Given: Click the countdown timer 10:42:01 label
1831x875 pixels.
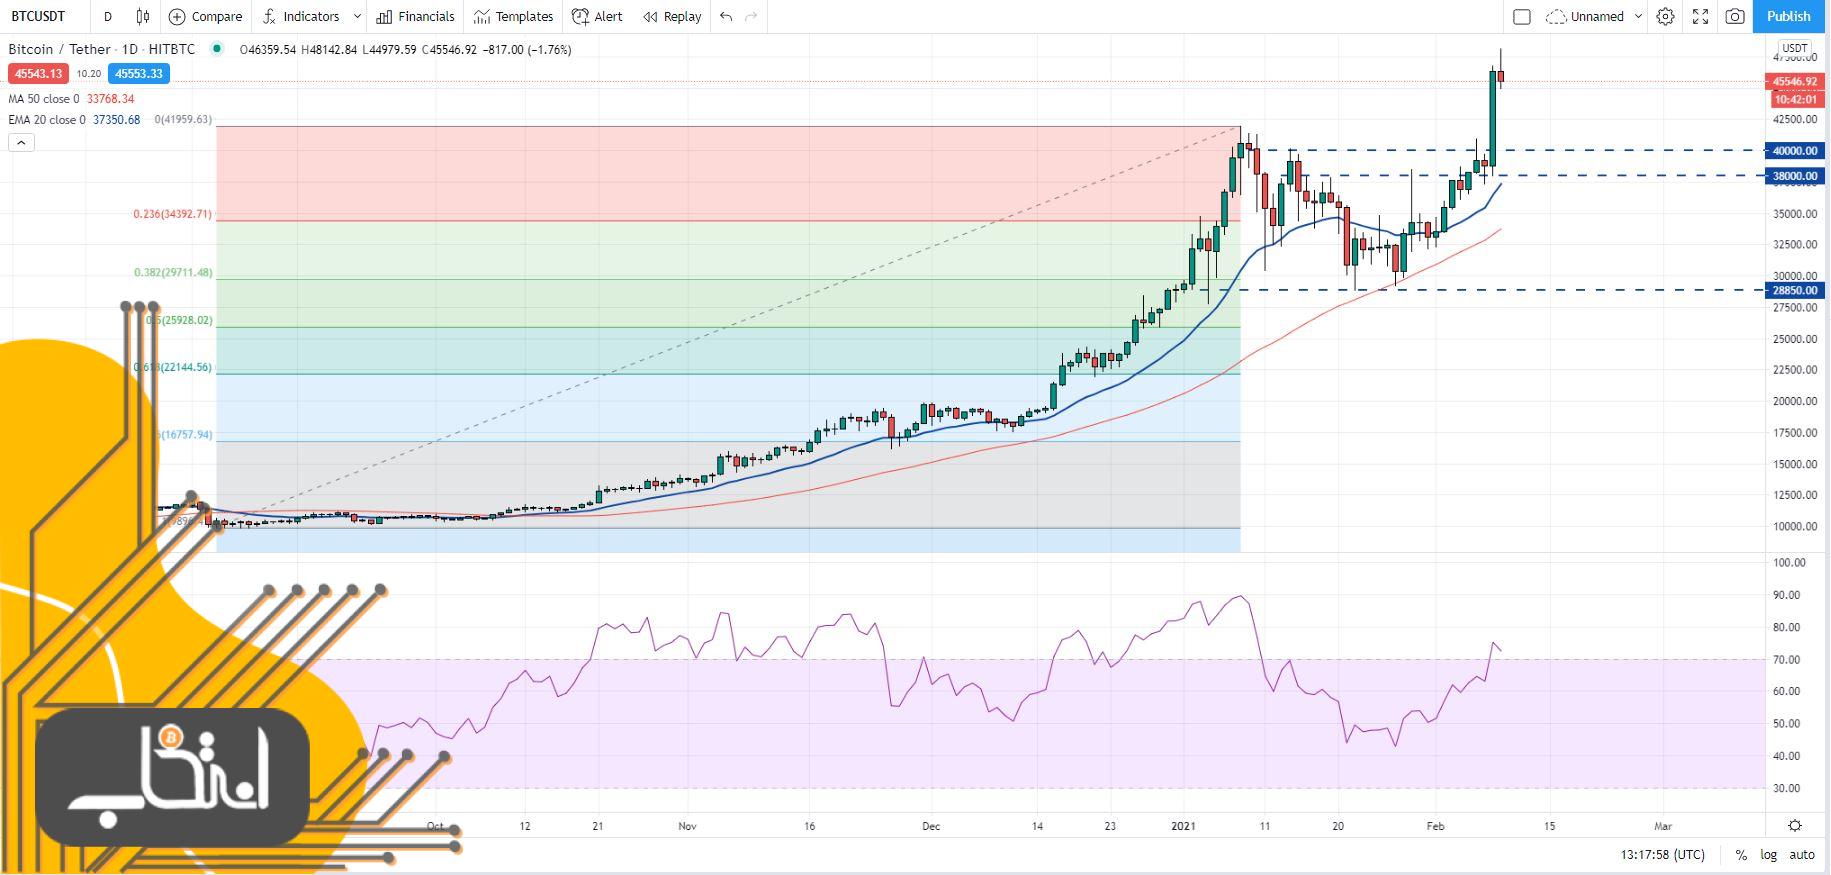Looking at the screenshot, I should (1795, 99).
